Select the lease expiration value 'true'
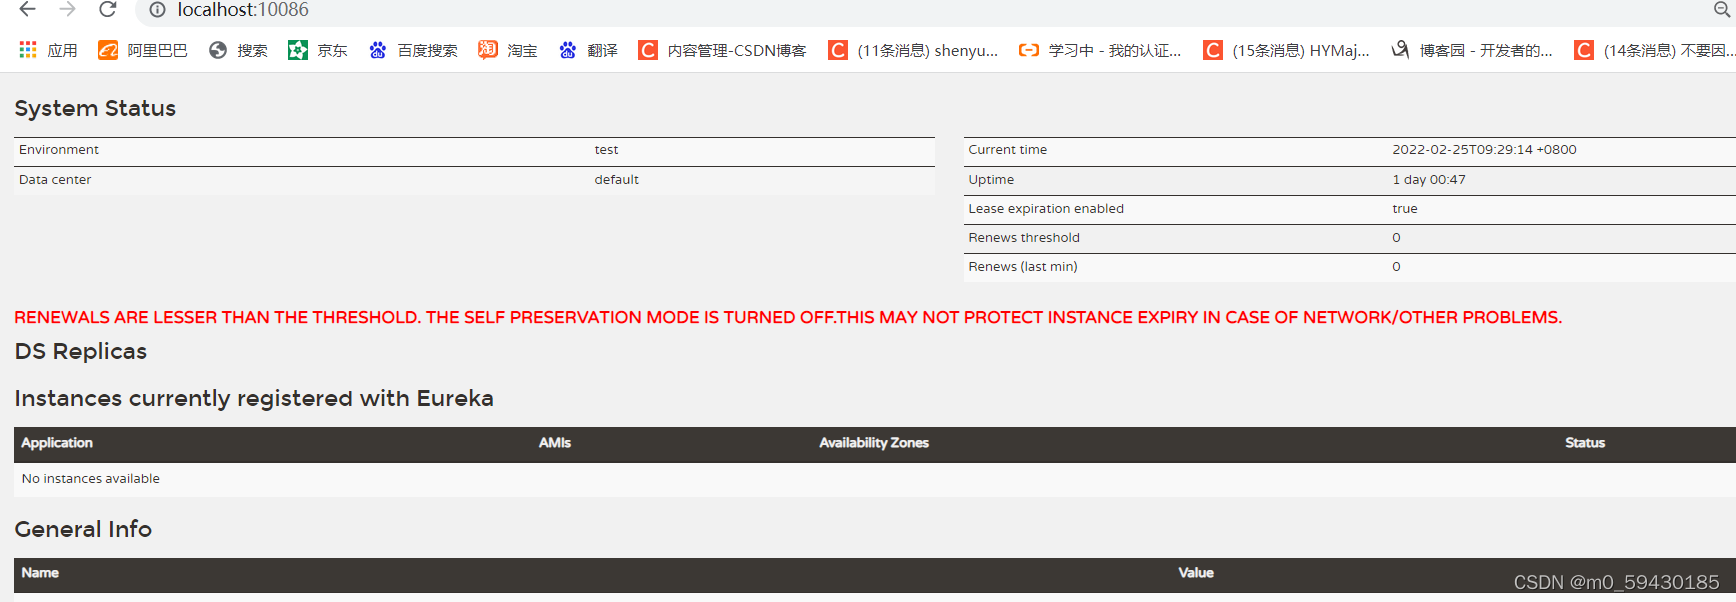Image resolution: width=1736 pixels, height=602 pixels. [x=1404, y=209]
